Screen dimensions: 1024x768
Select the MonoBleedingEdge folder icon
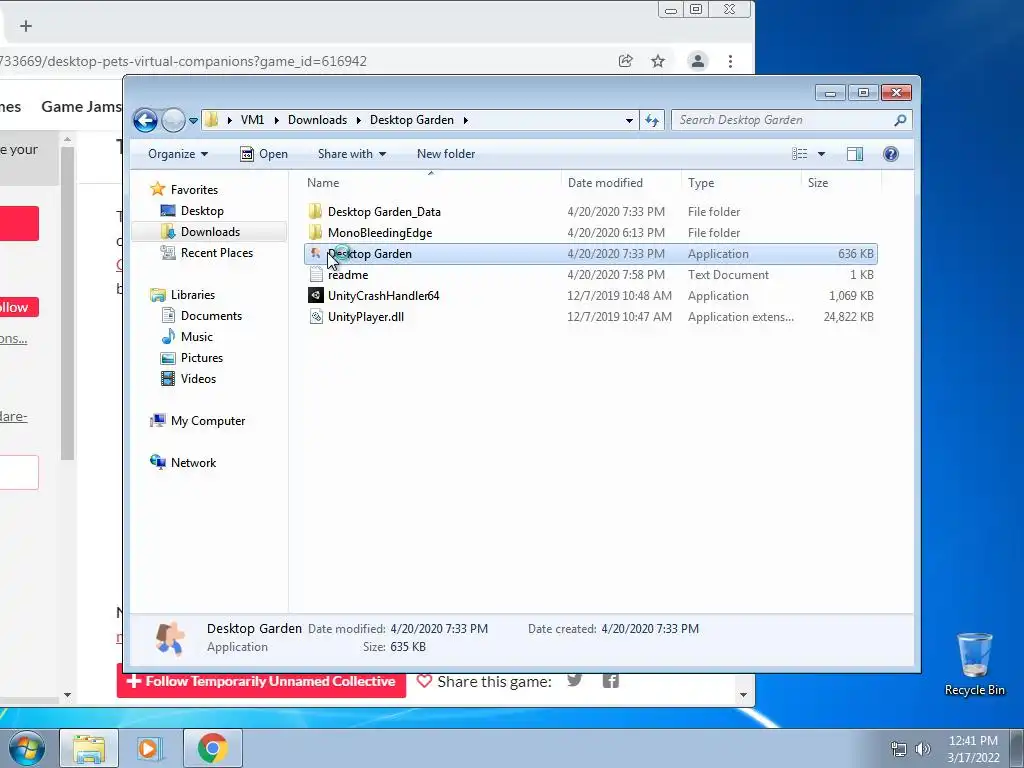click(315, 232)
